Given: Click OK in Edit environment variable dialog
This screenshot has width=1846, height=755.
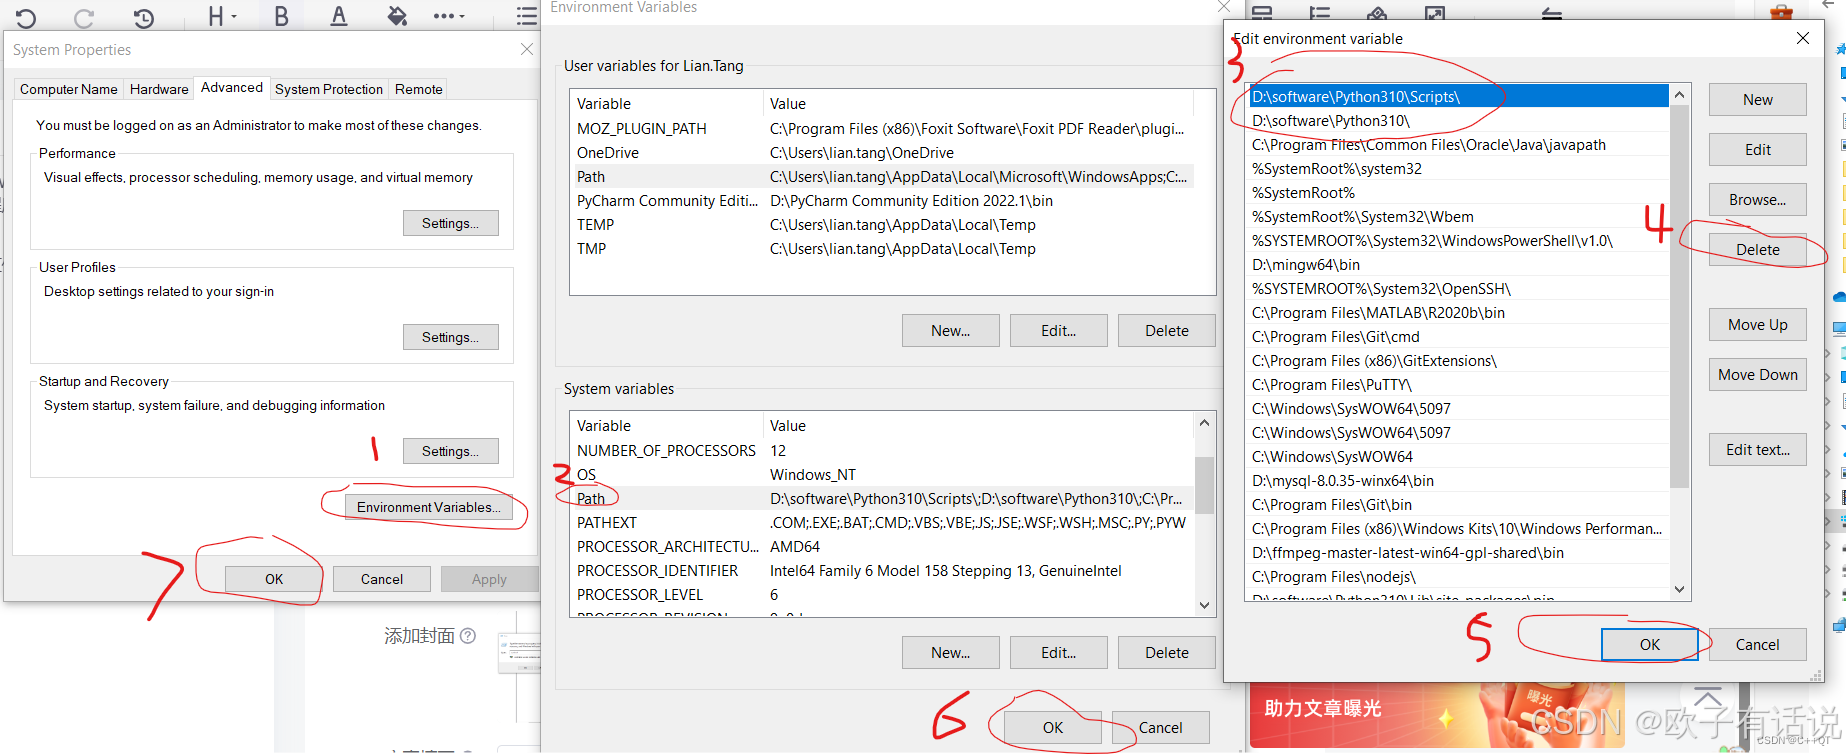Looking at the screenshot, I should tap(1650, 645).
